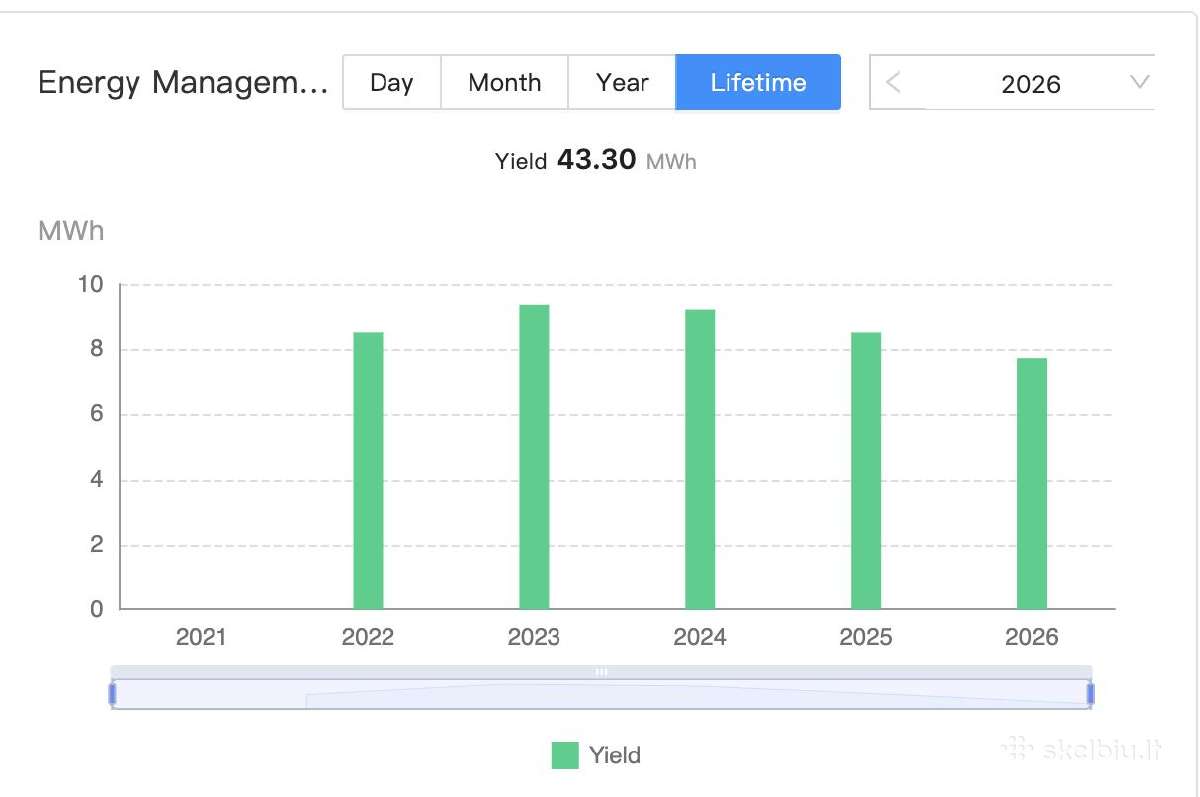The height and width of the screenshot is (797, 1200).
Task: Switch to the Year view tab
Action: [622, 82]
